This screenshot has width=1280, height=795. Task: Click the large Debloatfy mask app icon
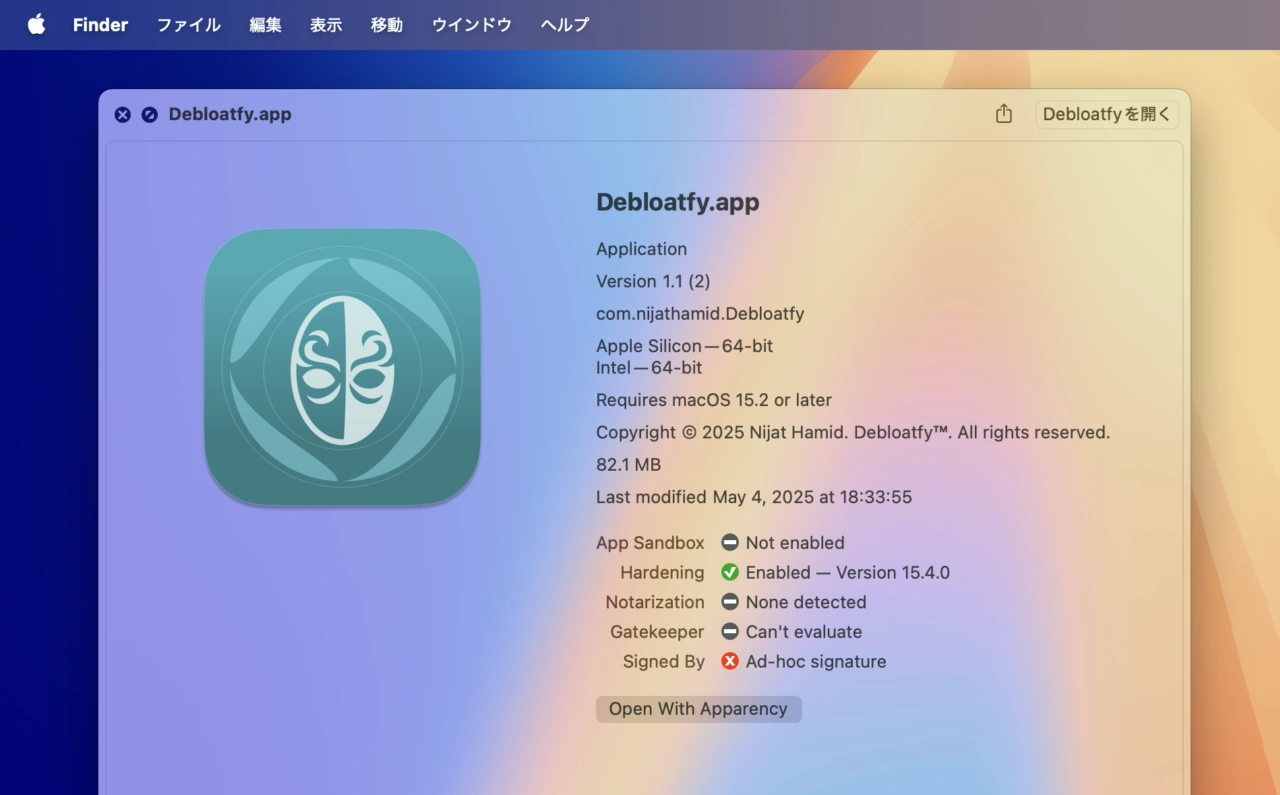[342, 367]
